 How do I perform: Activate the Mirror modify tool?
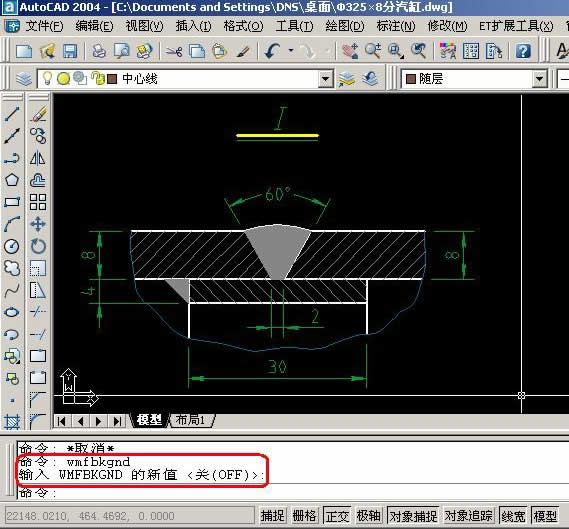click(x=38, y=158)
